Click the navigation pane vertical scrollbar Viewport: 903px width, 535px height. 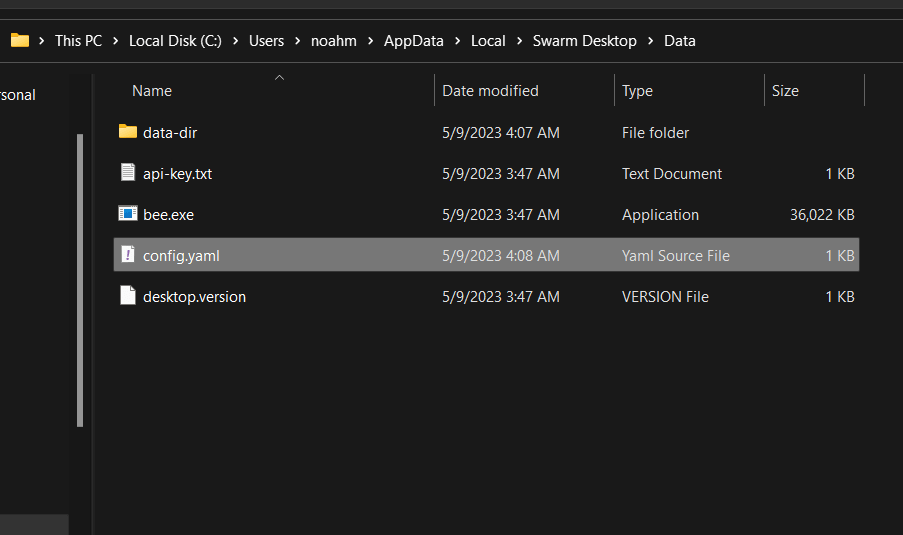[80, 280]
